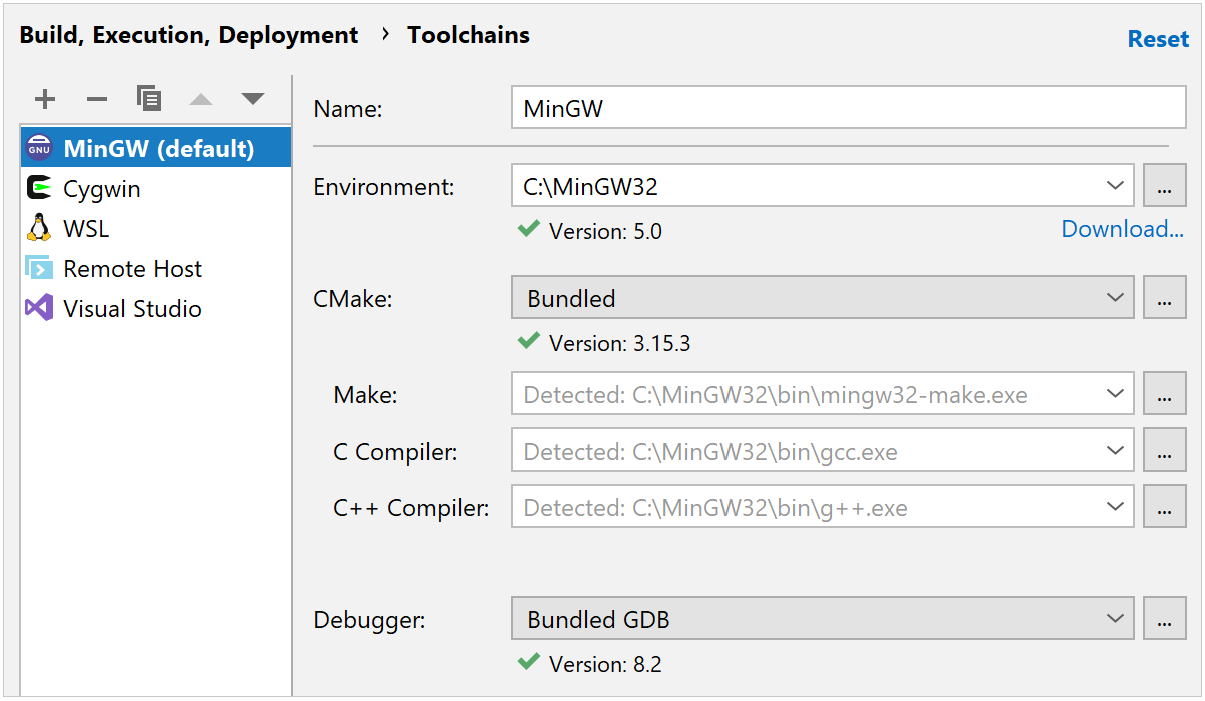Browse for the C++ Compiler executable
1205x701 pixels.
point(1164,507)
